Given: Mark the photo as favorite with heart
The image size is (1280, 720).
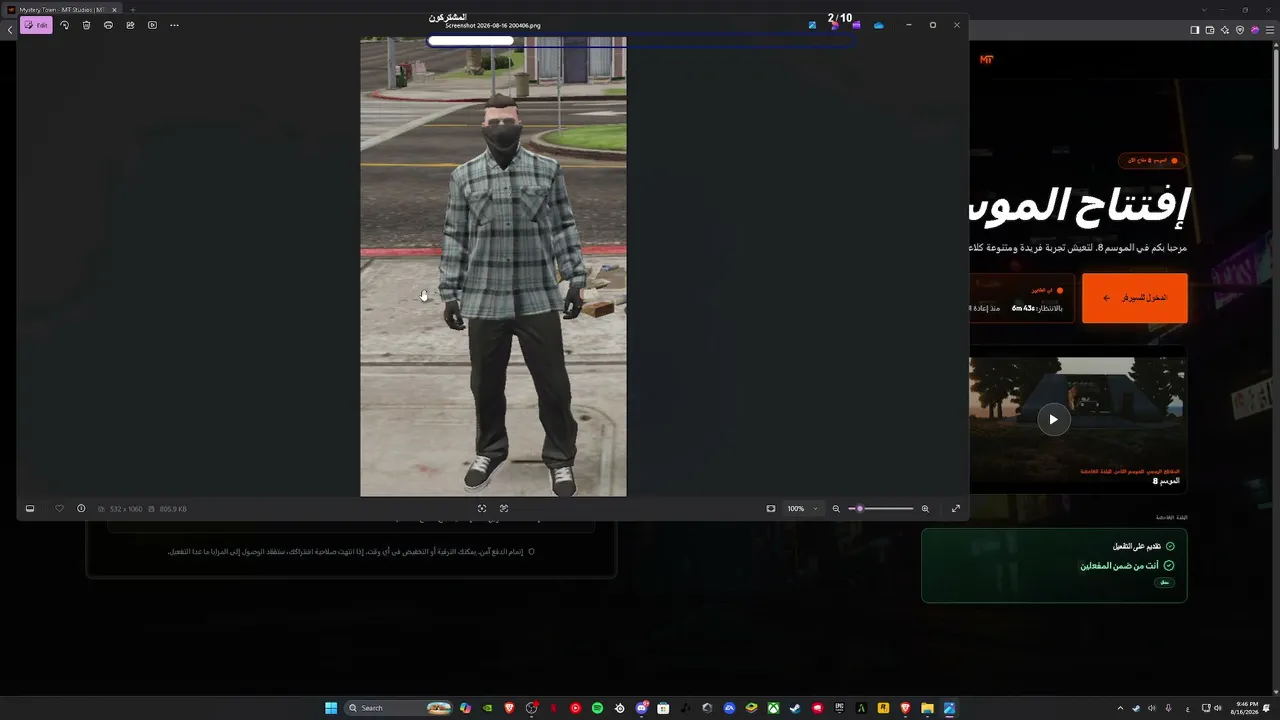Looking at the screenshot, I should pyautogui.click(x=59, y=509).
